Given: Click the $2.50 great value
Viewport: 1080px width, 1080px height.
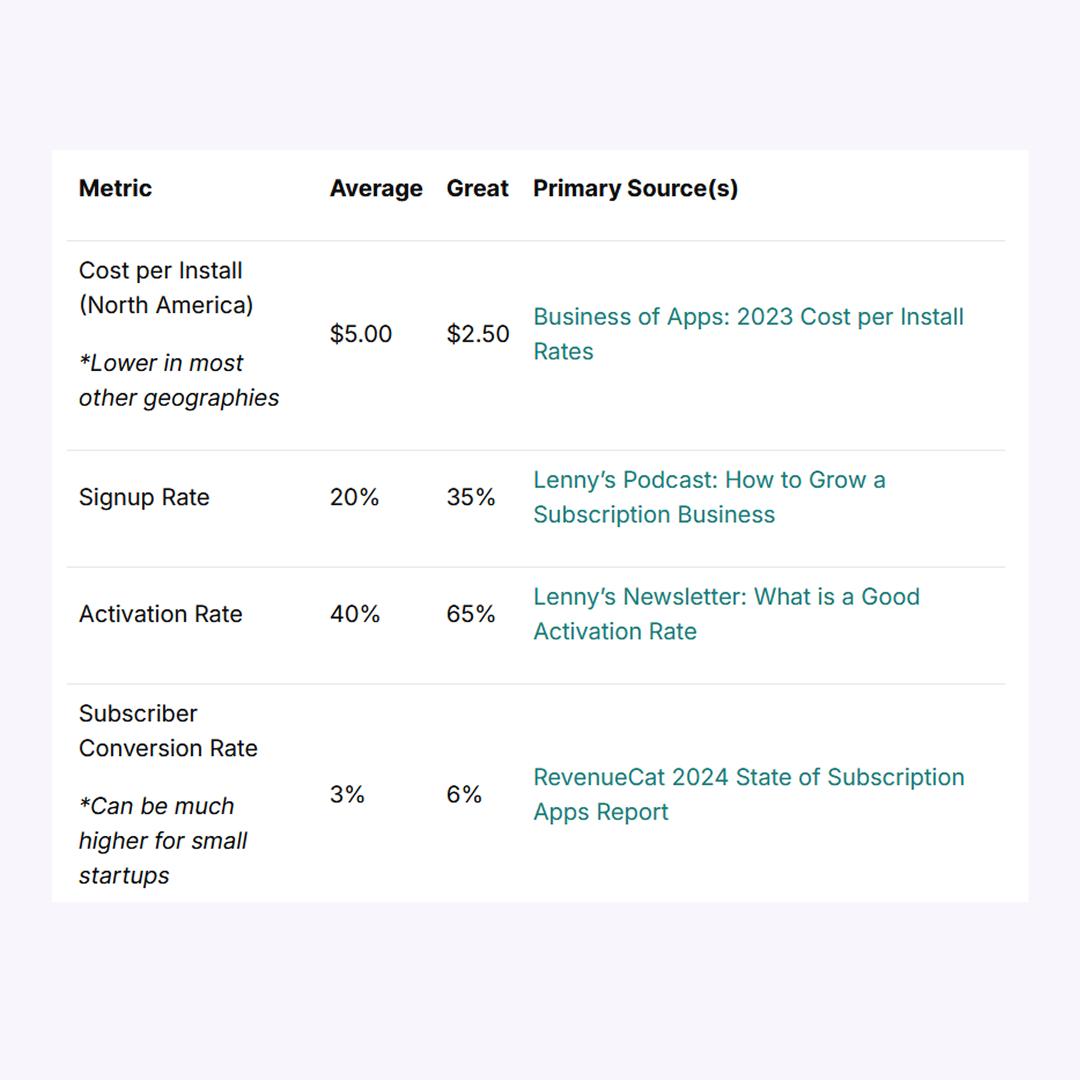Looking at the screenshot, I should 478,334.
